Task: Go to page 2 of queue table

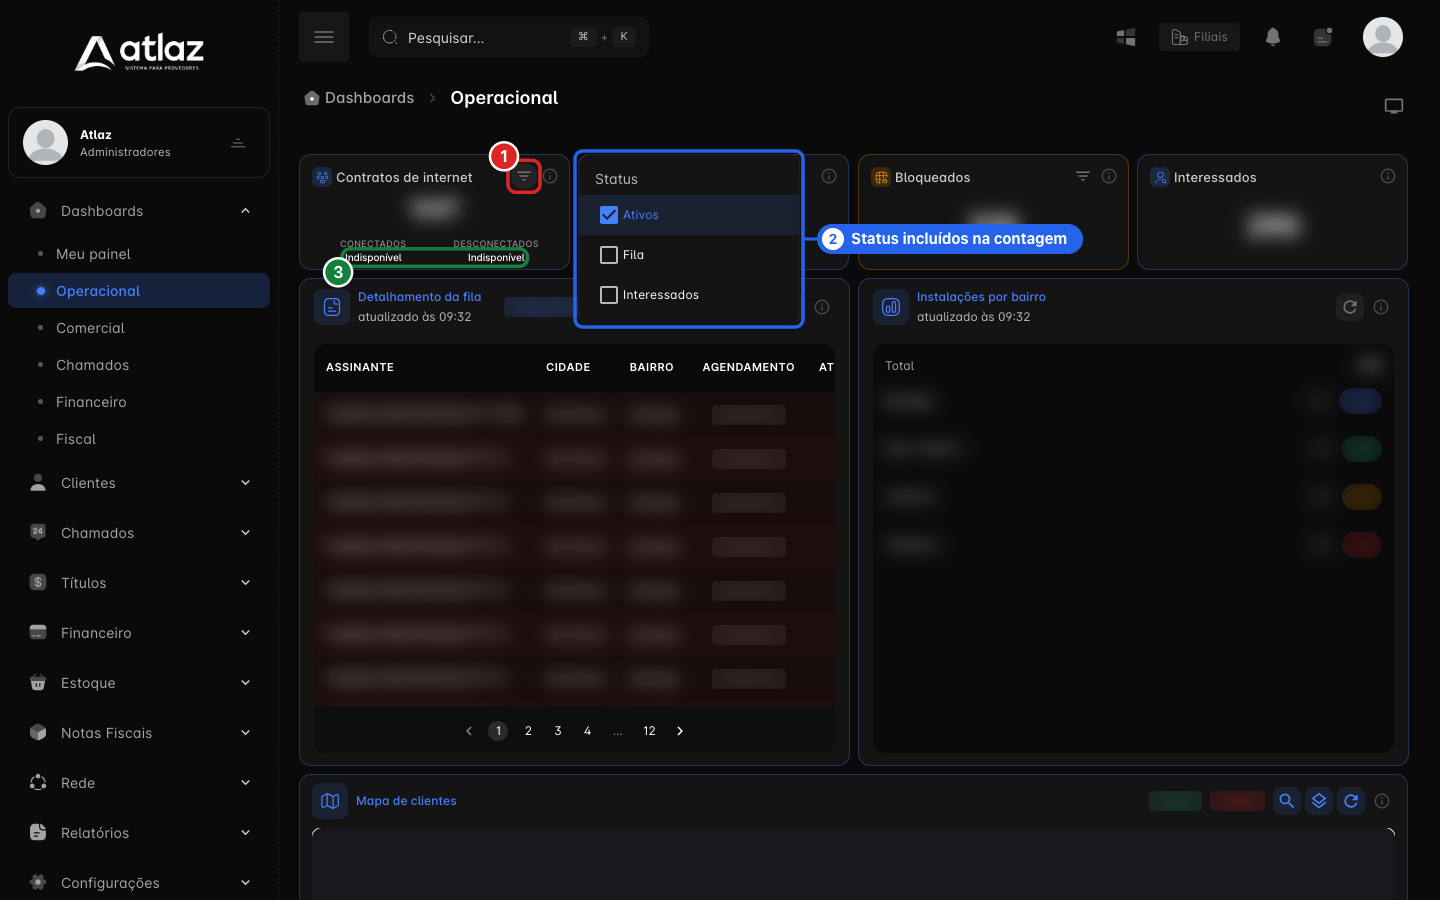Action: pyautogui.click(x=528, y=731)
